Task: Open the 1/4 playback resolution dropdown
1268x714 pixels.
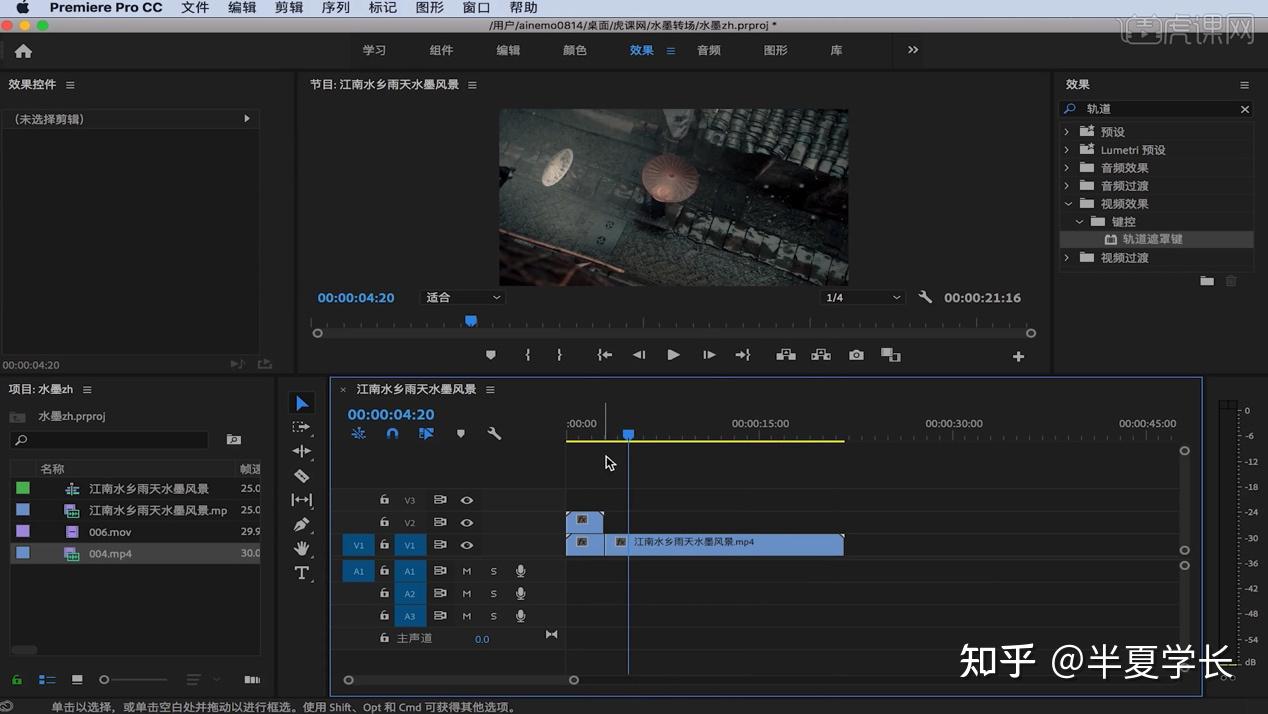Action: tap(862, 298)
